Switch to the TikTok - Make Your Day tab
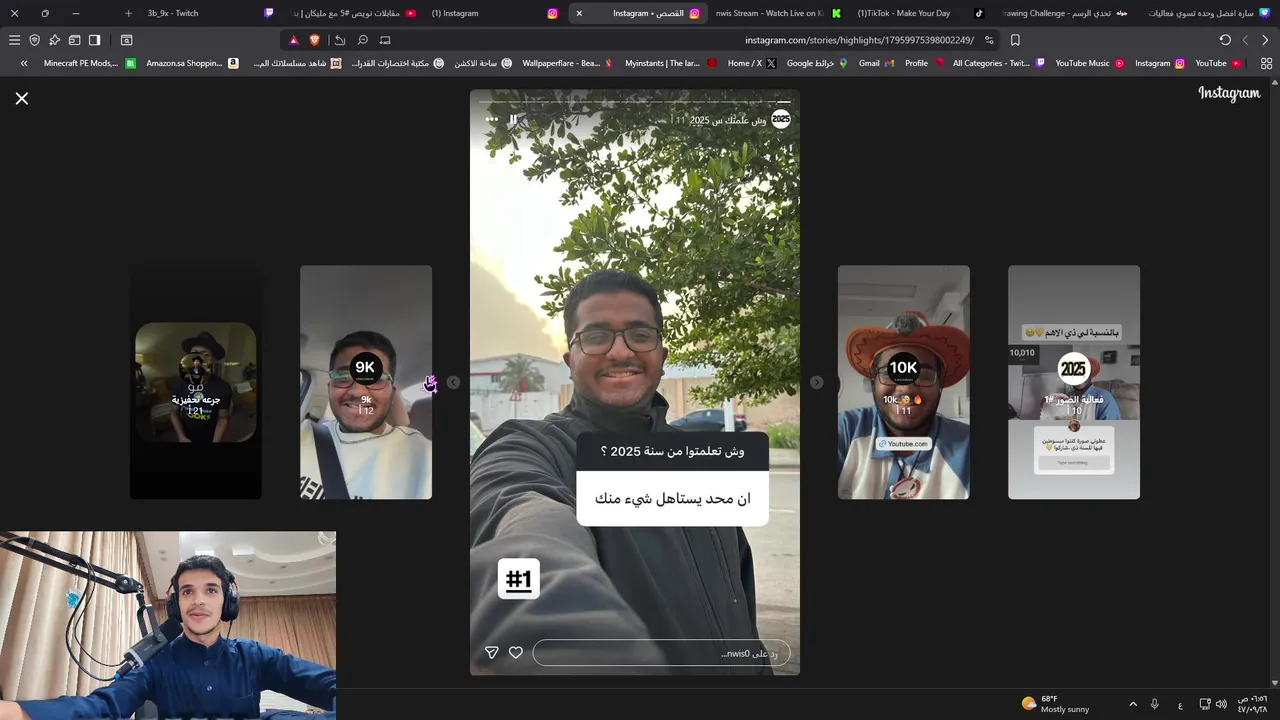 pyautogui.click(x=920, y=13)
